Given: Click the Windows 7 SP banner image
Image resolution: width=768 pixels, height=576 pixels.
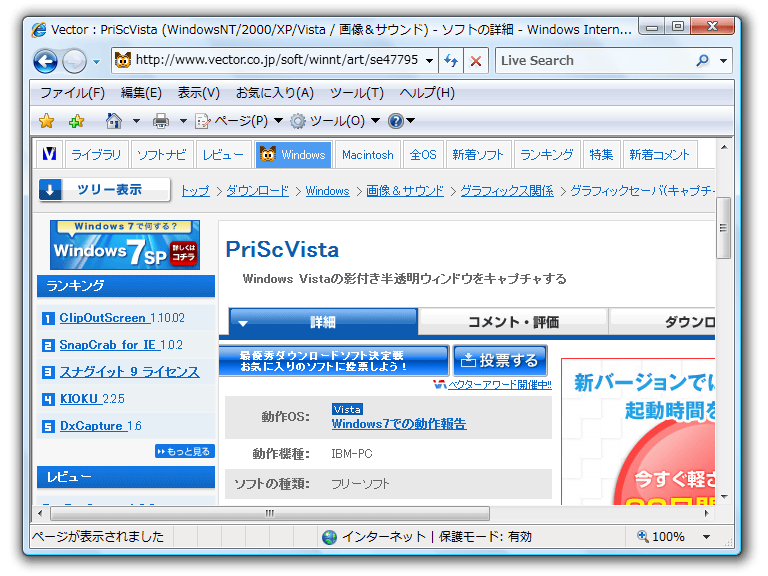Looking at the screenshot, I should pos(125,244).
